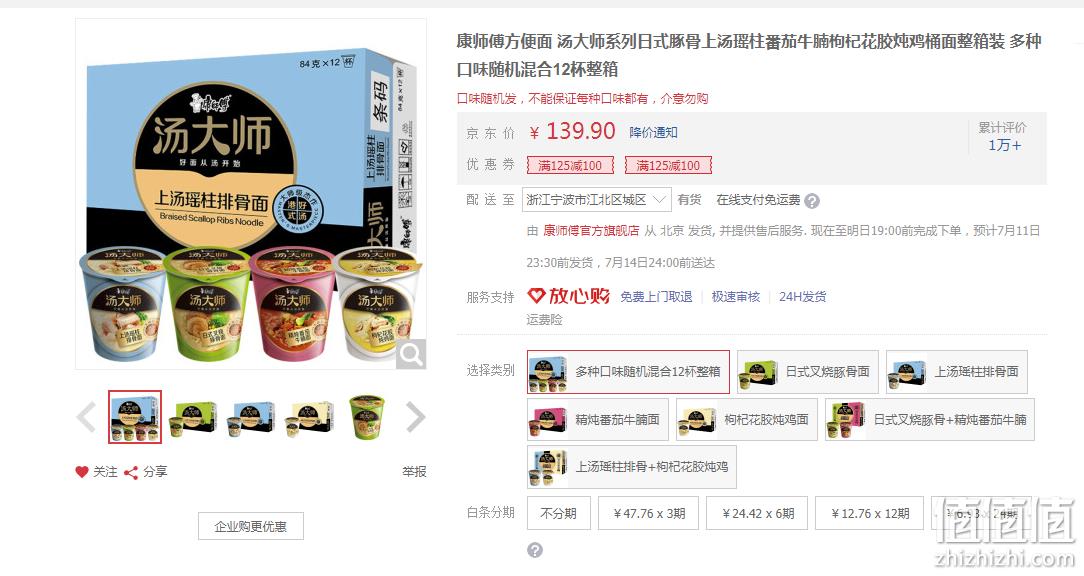Select the green single-cup thumbnail
The height and width of the screenshot is (576, 1084).
367,417
